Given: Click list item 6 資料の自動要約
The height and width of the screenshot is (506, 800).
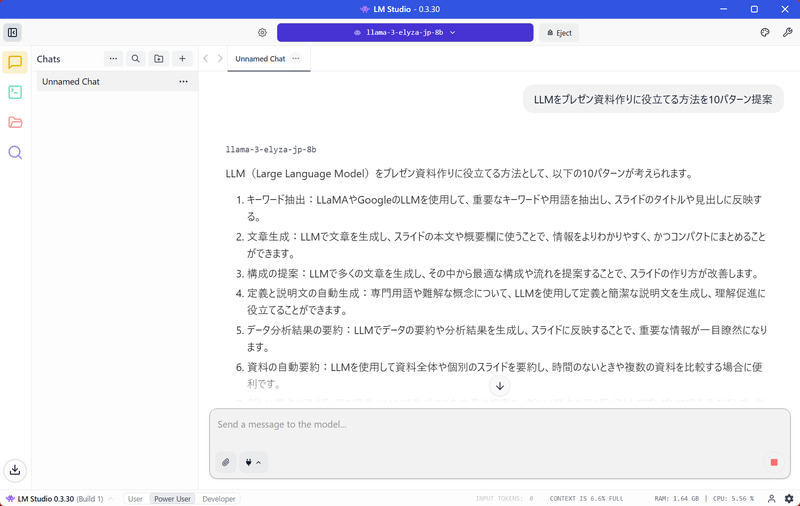Looking at the screenshot, I should 499,375.
